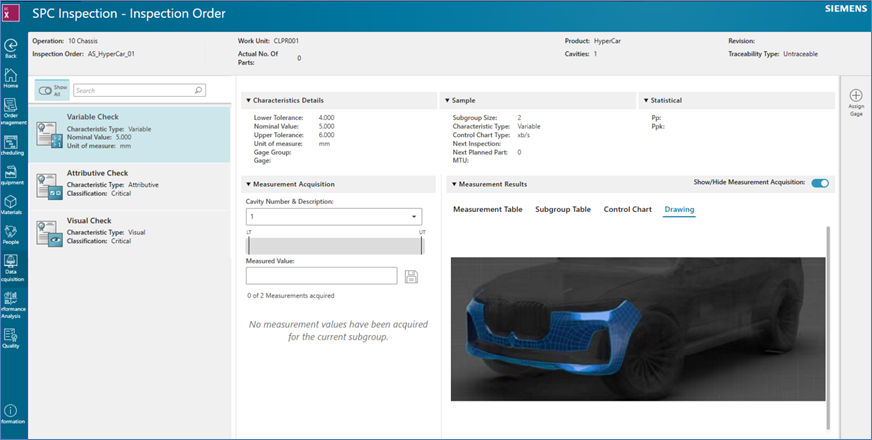Viewport: 872px width, 440px height.
Task: Toggle Show/Hide Measurement Acquisition switch
Action: coord(820,183)
